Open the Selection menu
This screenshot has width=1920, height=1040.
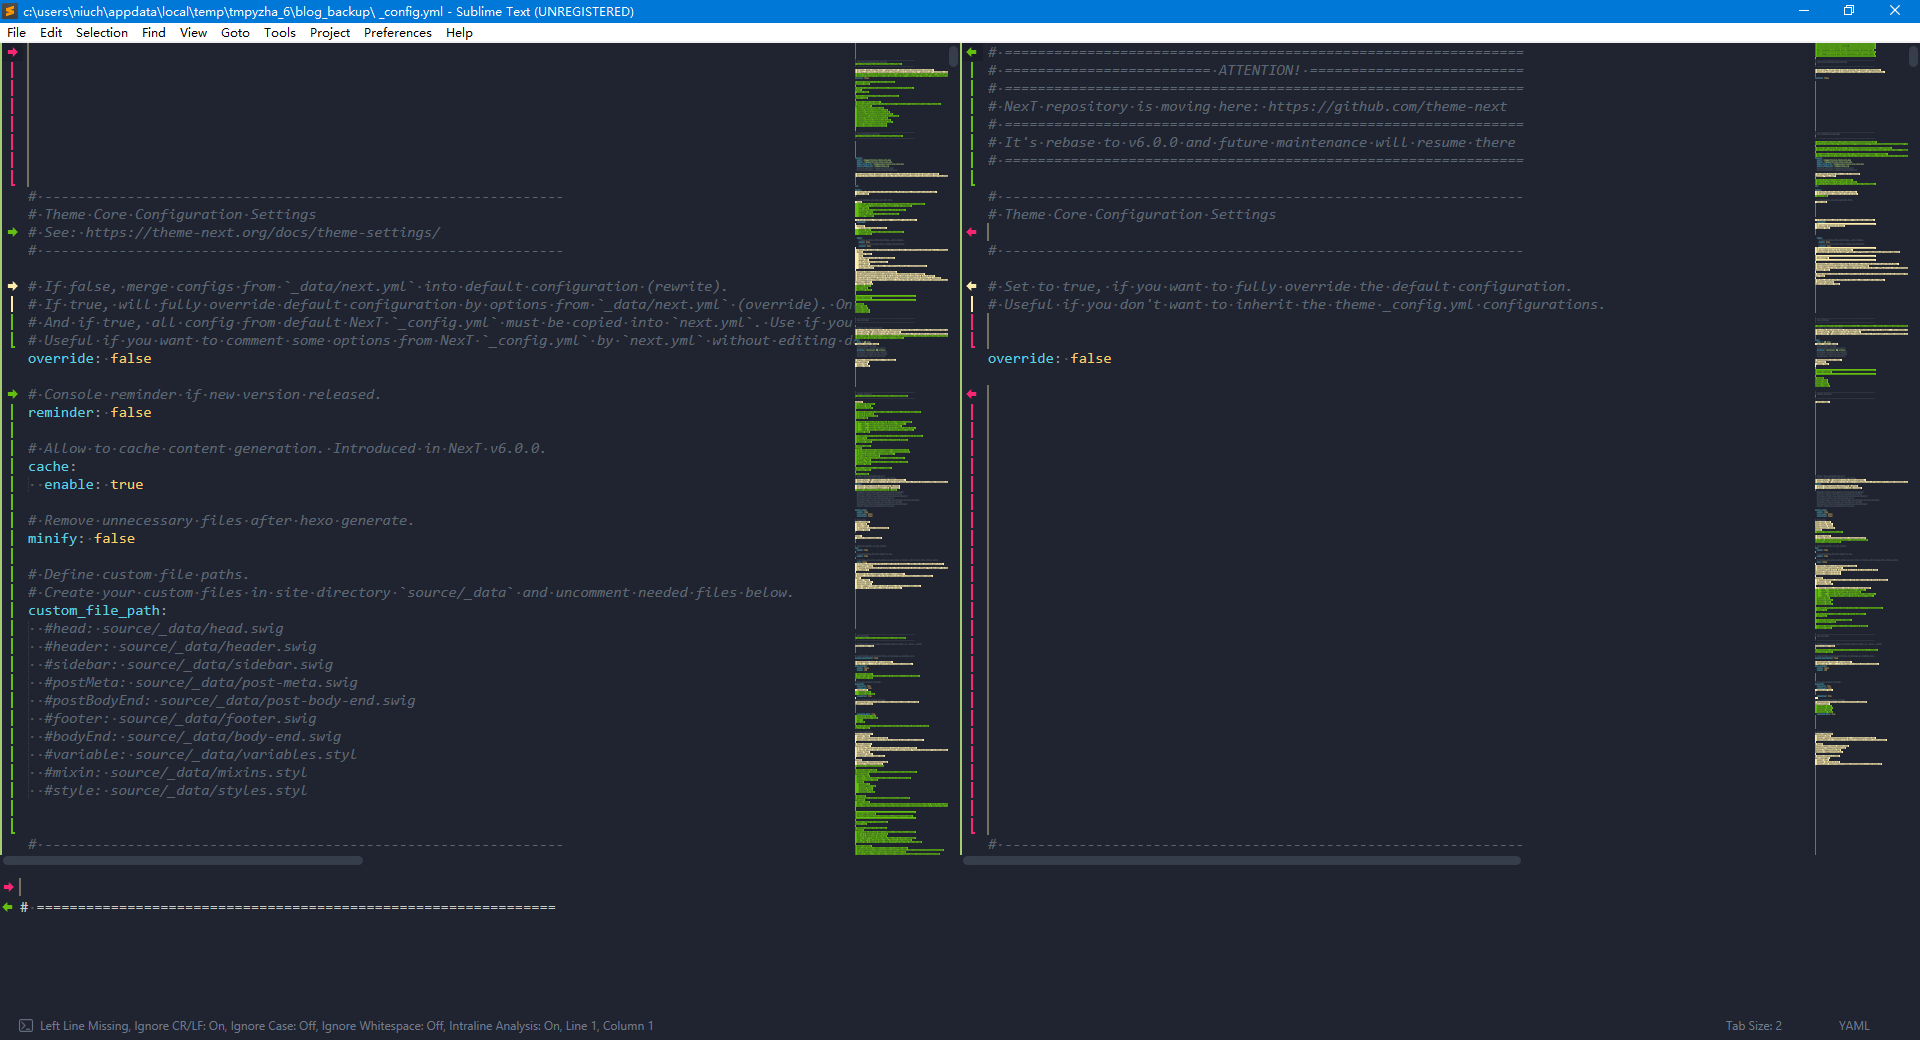coord(102,32)
